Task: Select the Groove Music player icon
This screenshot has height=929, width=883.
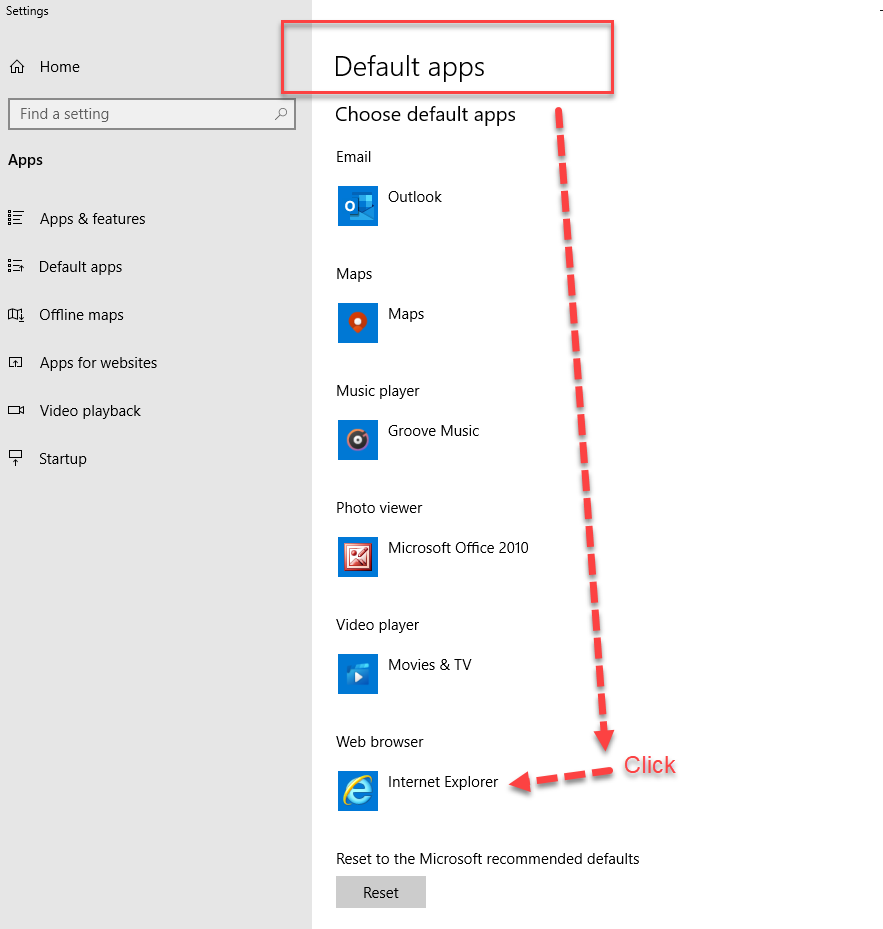Action: pos(357,440)
